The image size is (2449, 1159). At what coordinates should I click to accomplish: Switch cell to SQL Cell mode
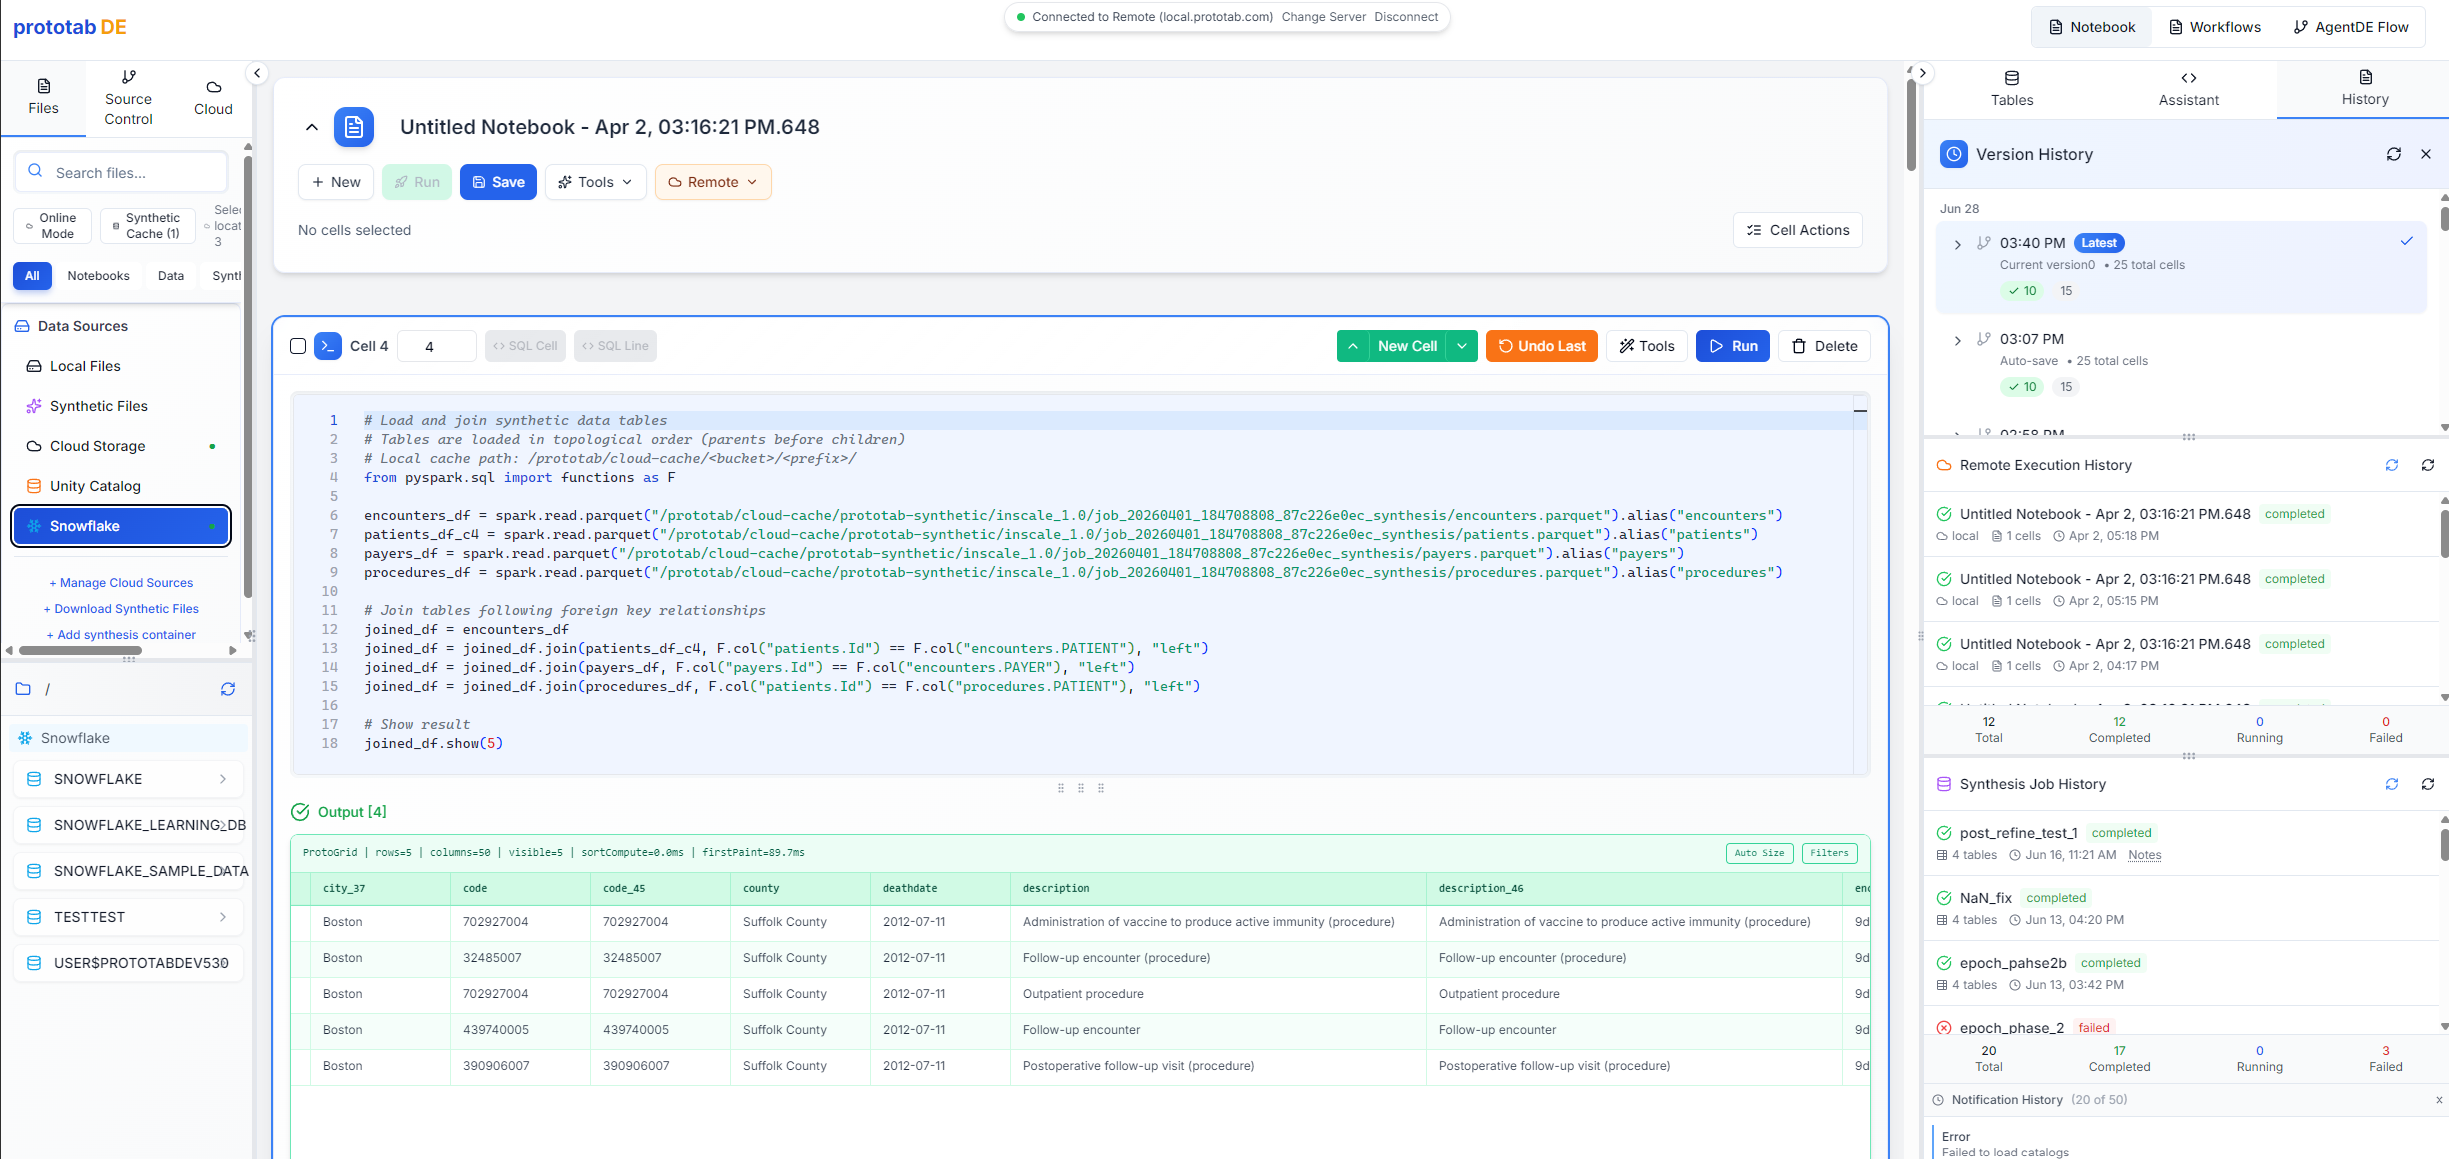525,346
